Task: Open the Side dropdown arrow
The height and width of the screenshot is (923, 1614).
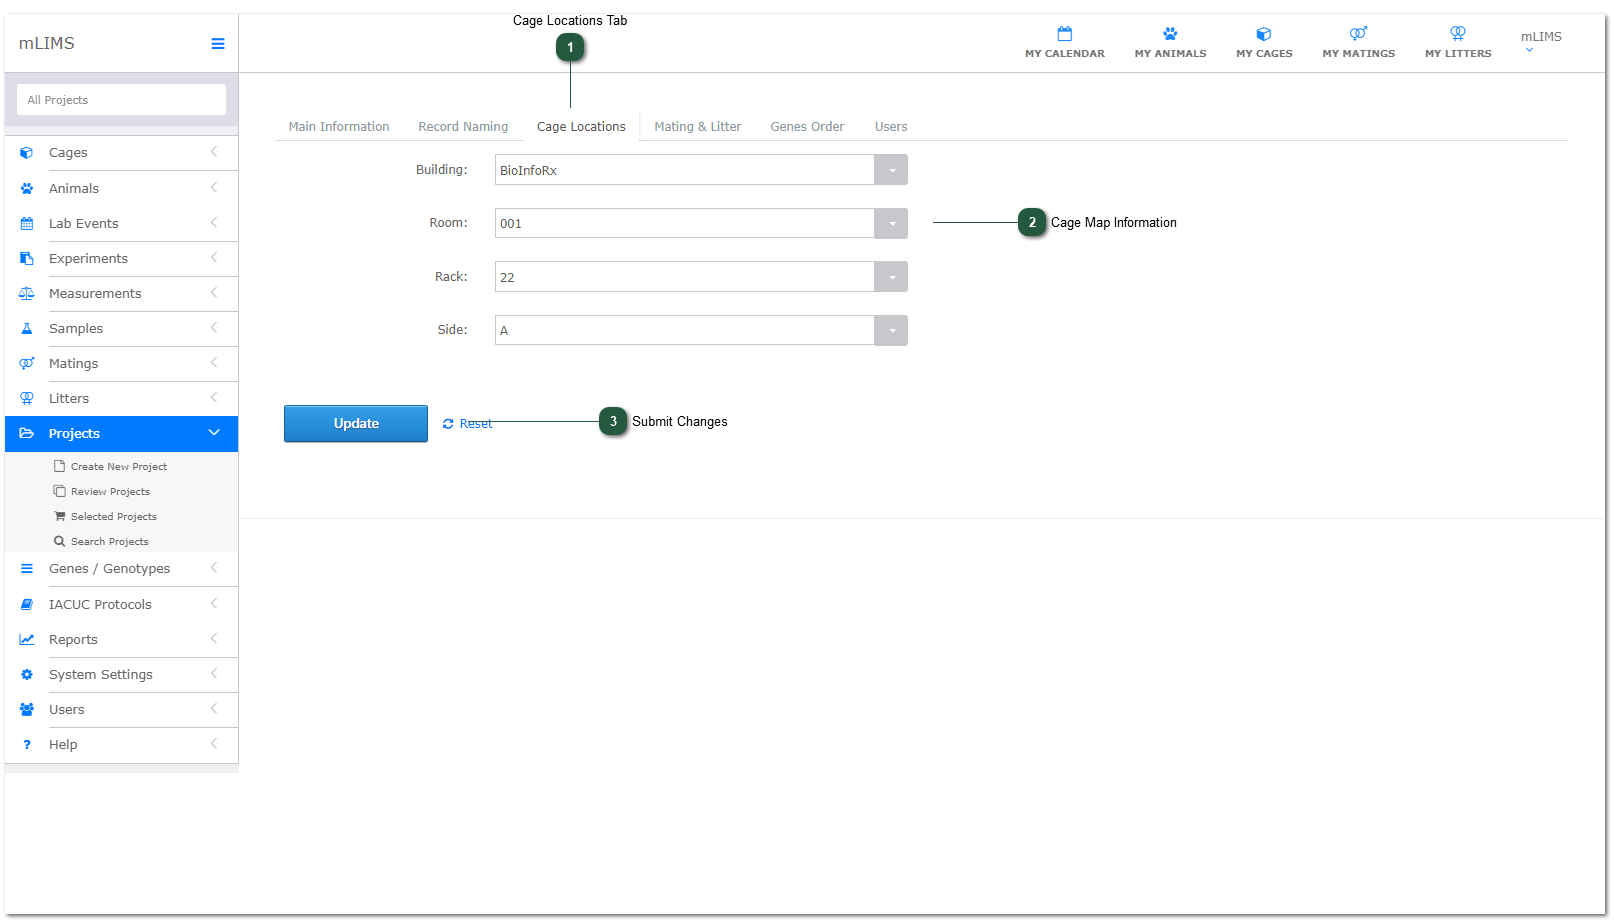Action: pyautogui.click(x=891, y=330)
